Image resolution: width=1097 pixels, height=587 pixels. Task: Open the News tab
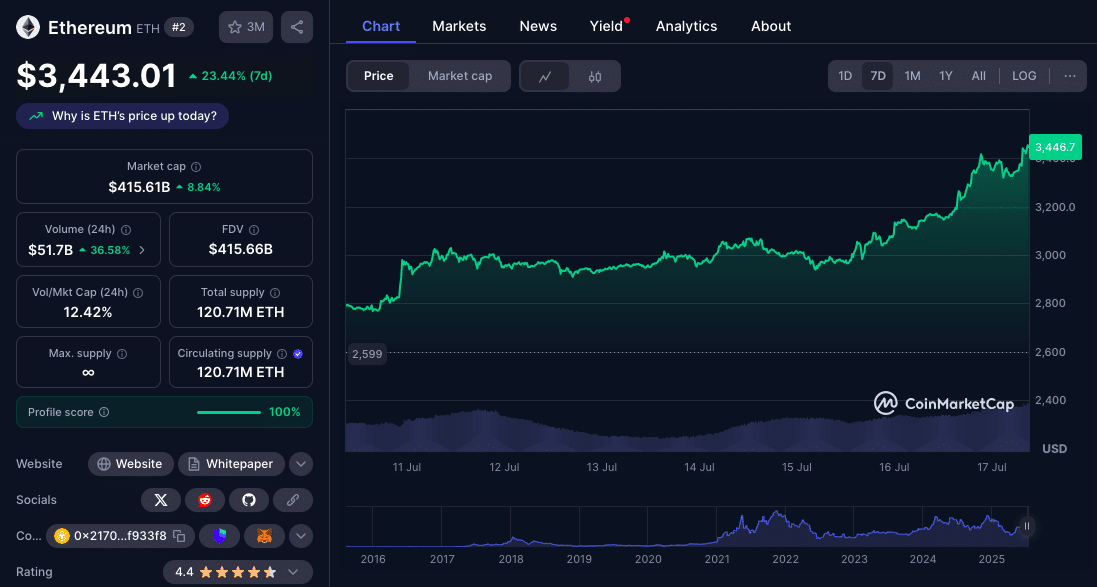[538, 26]
